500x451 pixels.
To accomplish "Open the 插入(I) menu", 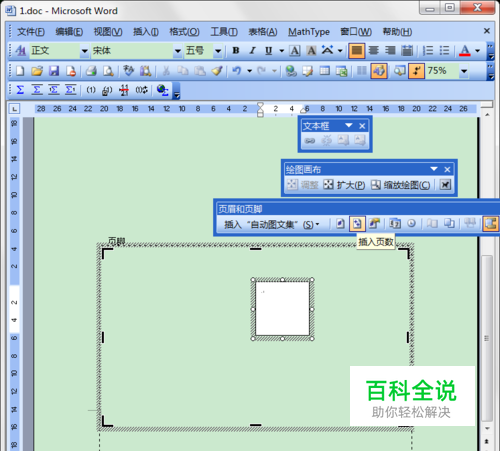I will point(146,32).
